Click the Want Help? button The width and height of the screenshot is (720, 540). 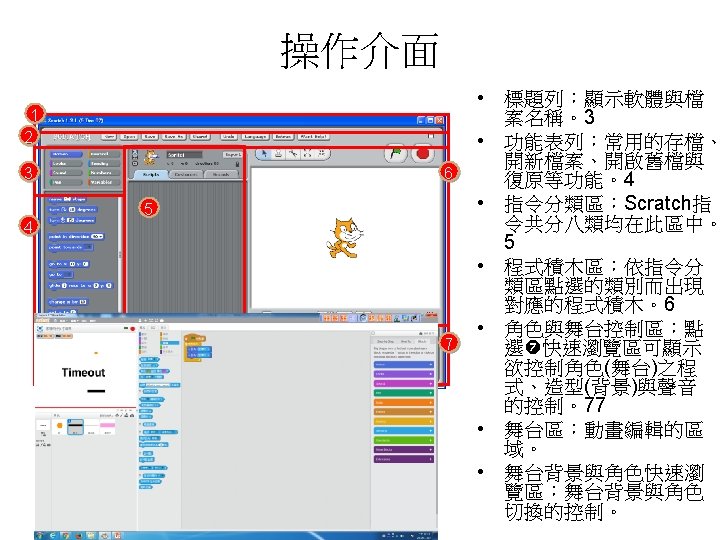tap(313, 137)
